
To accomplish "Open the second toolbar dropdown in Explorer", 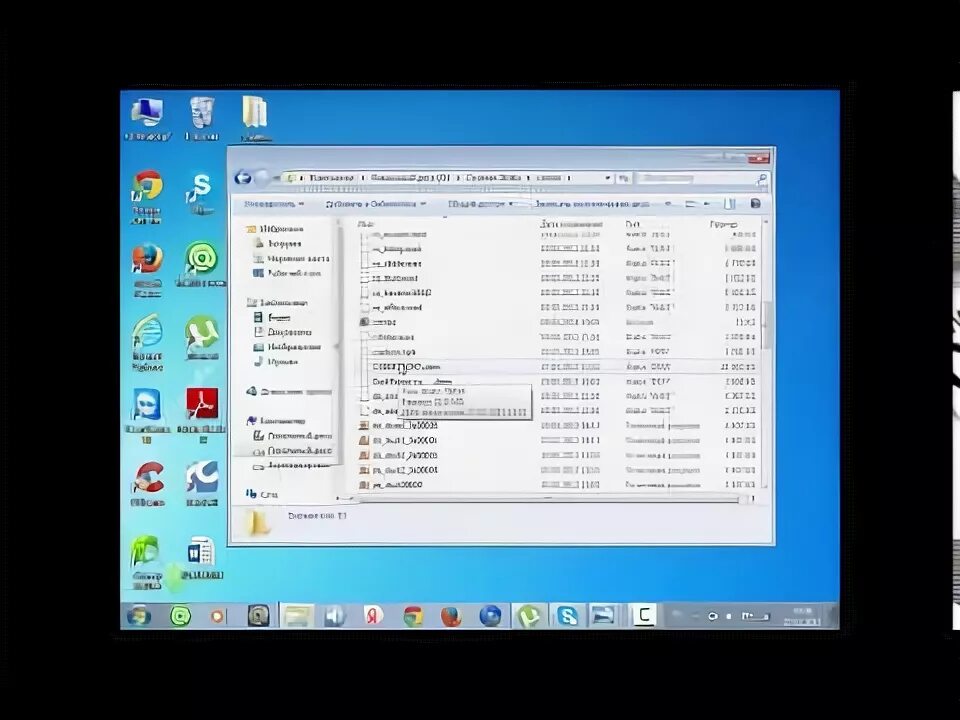I will pos(375,204).
